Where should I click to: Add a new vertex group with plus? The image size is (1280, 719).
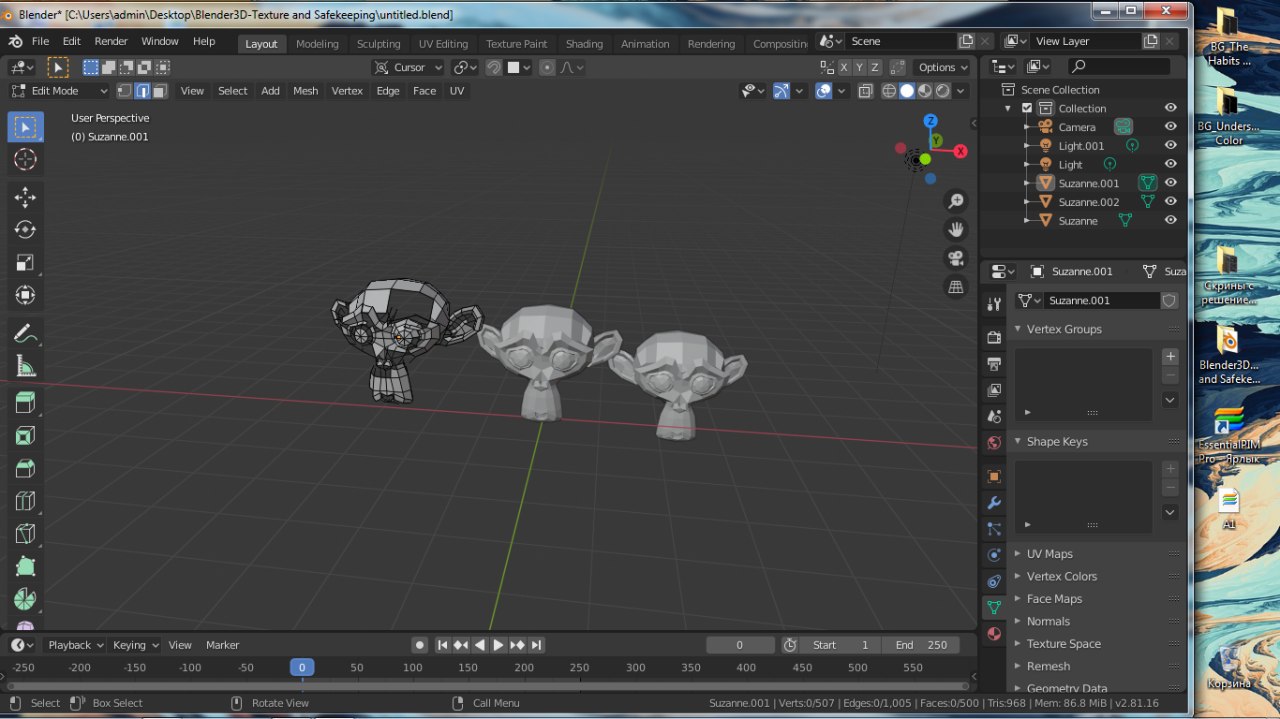tap(1170, 357)
